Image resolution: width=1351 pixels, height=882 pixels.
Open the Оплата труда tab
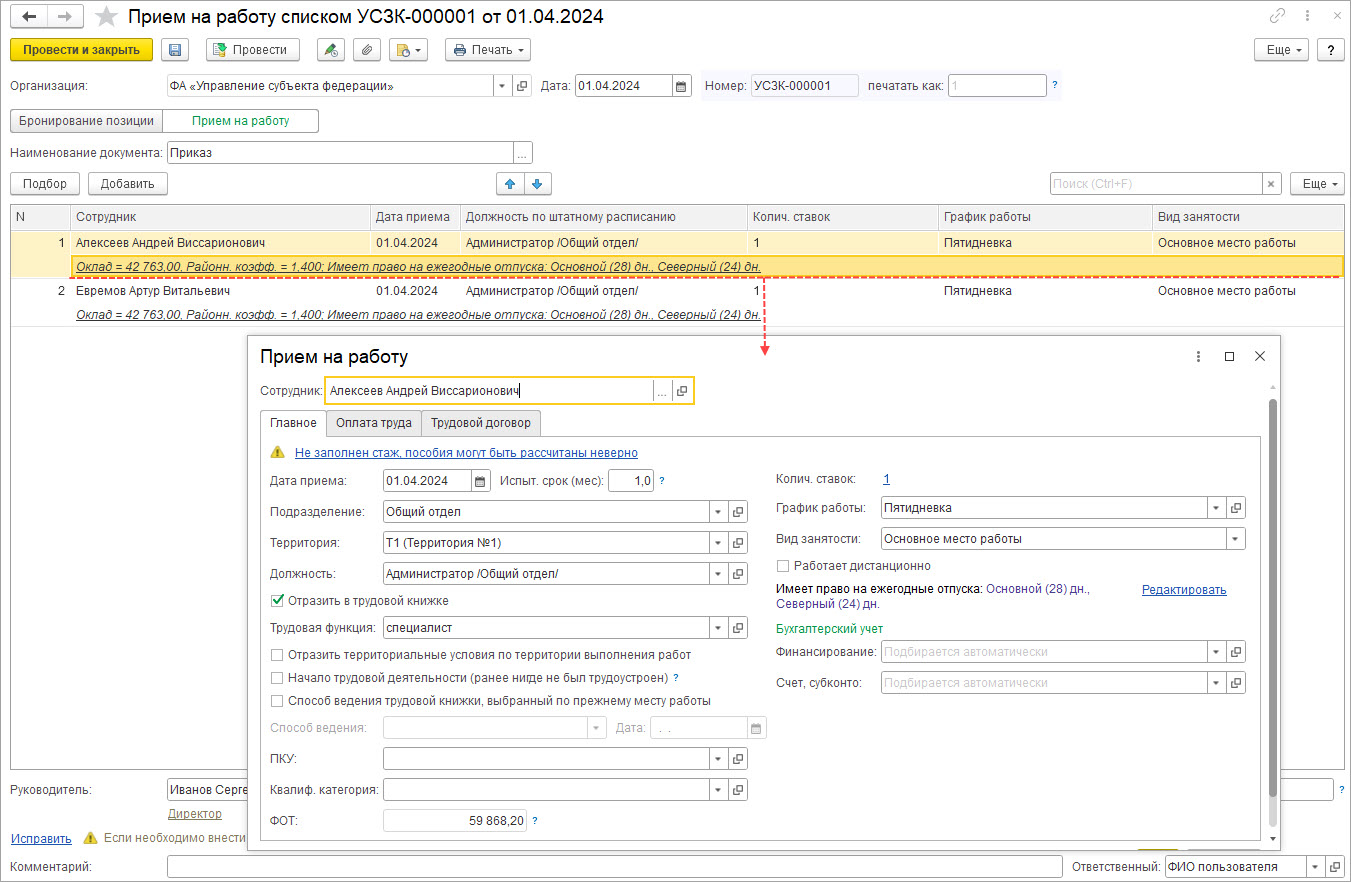(x=374, y=423)
